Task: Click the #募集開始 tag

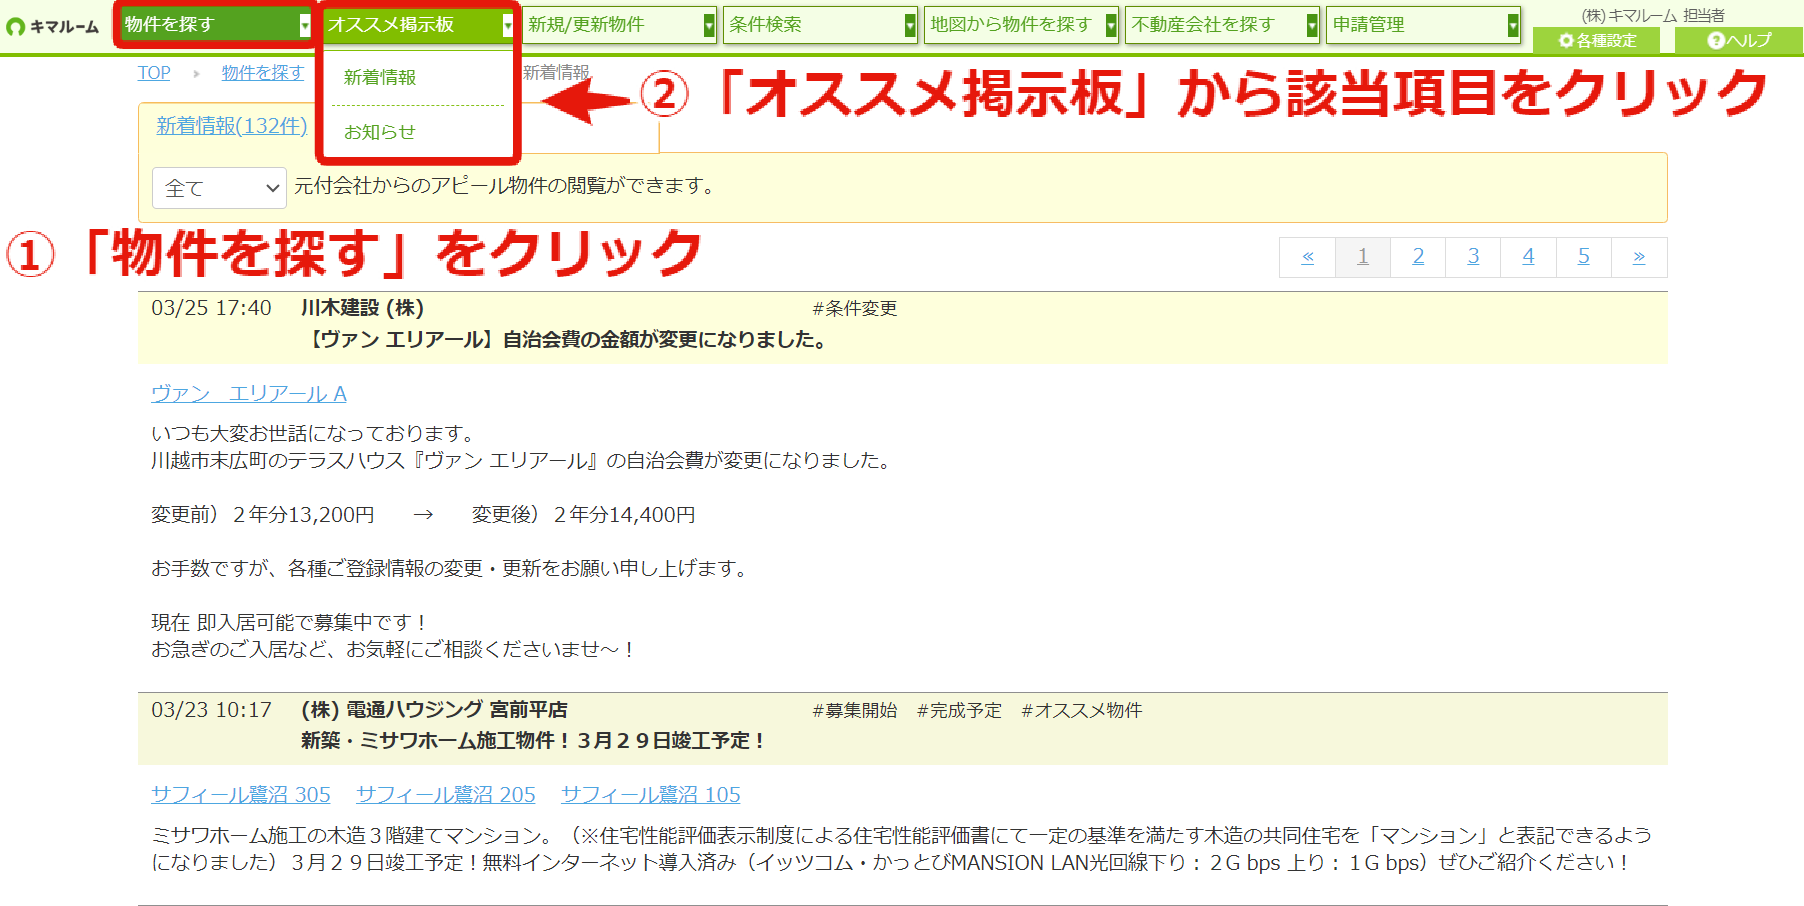Action: (x=855, y=711)
